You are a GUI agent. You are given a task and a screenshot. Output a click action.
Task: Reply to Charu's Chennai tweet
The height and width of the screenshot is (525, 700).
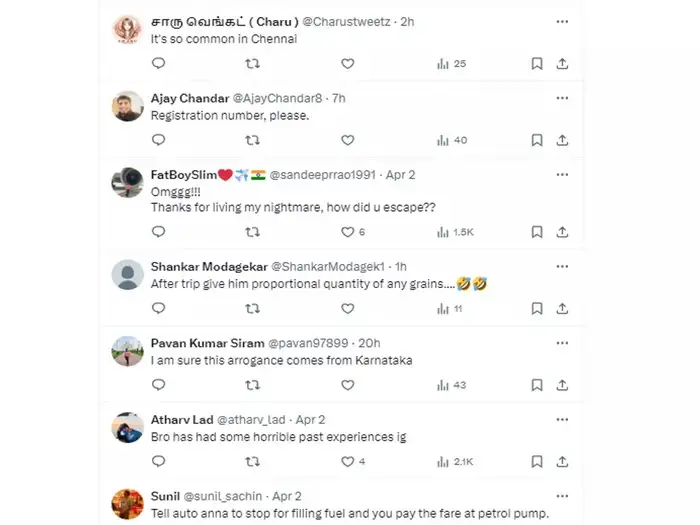tap(158, 63)
